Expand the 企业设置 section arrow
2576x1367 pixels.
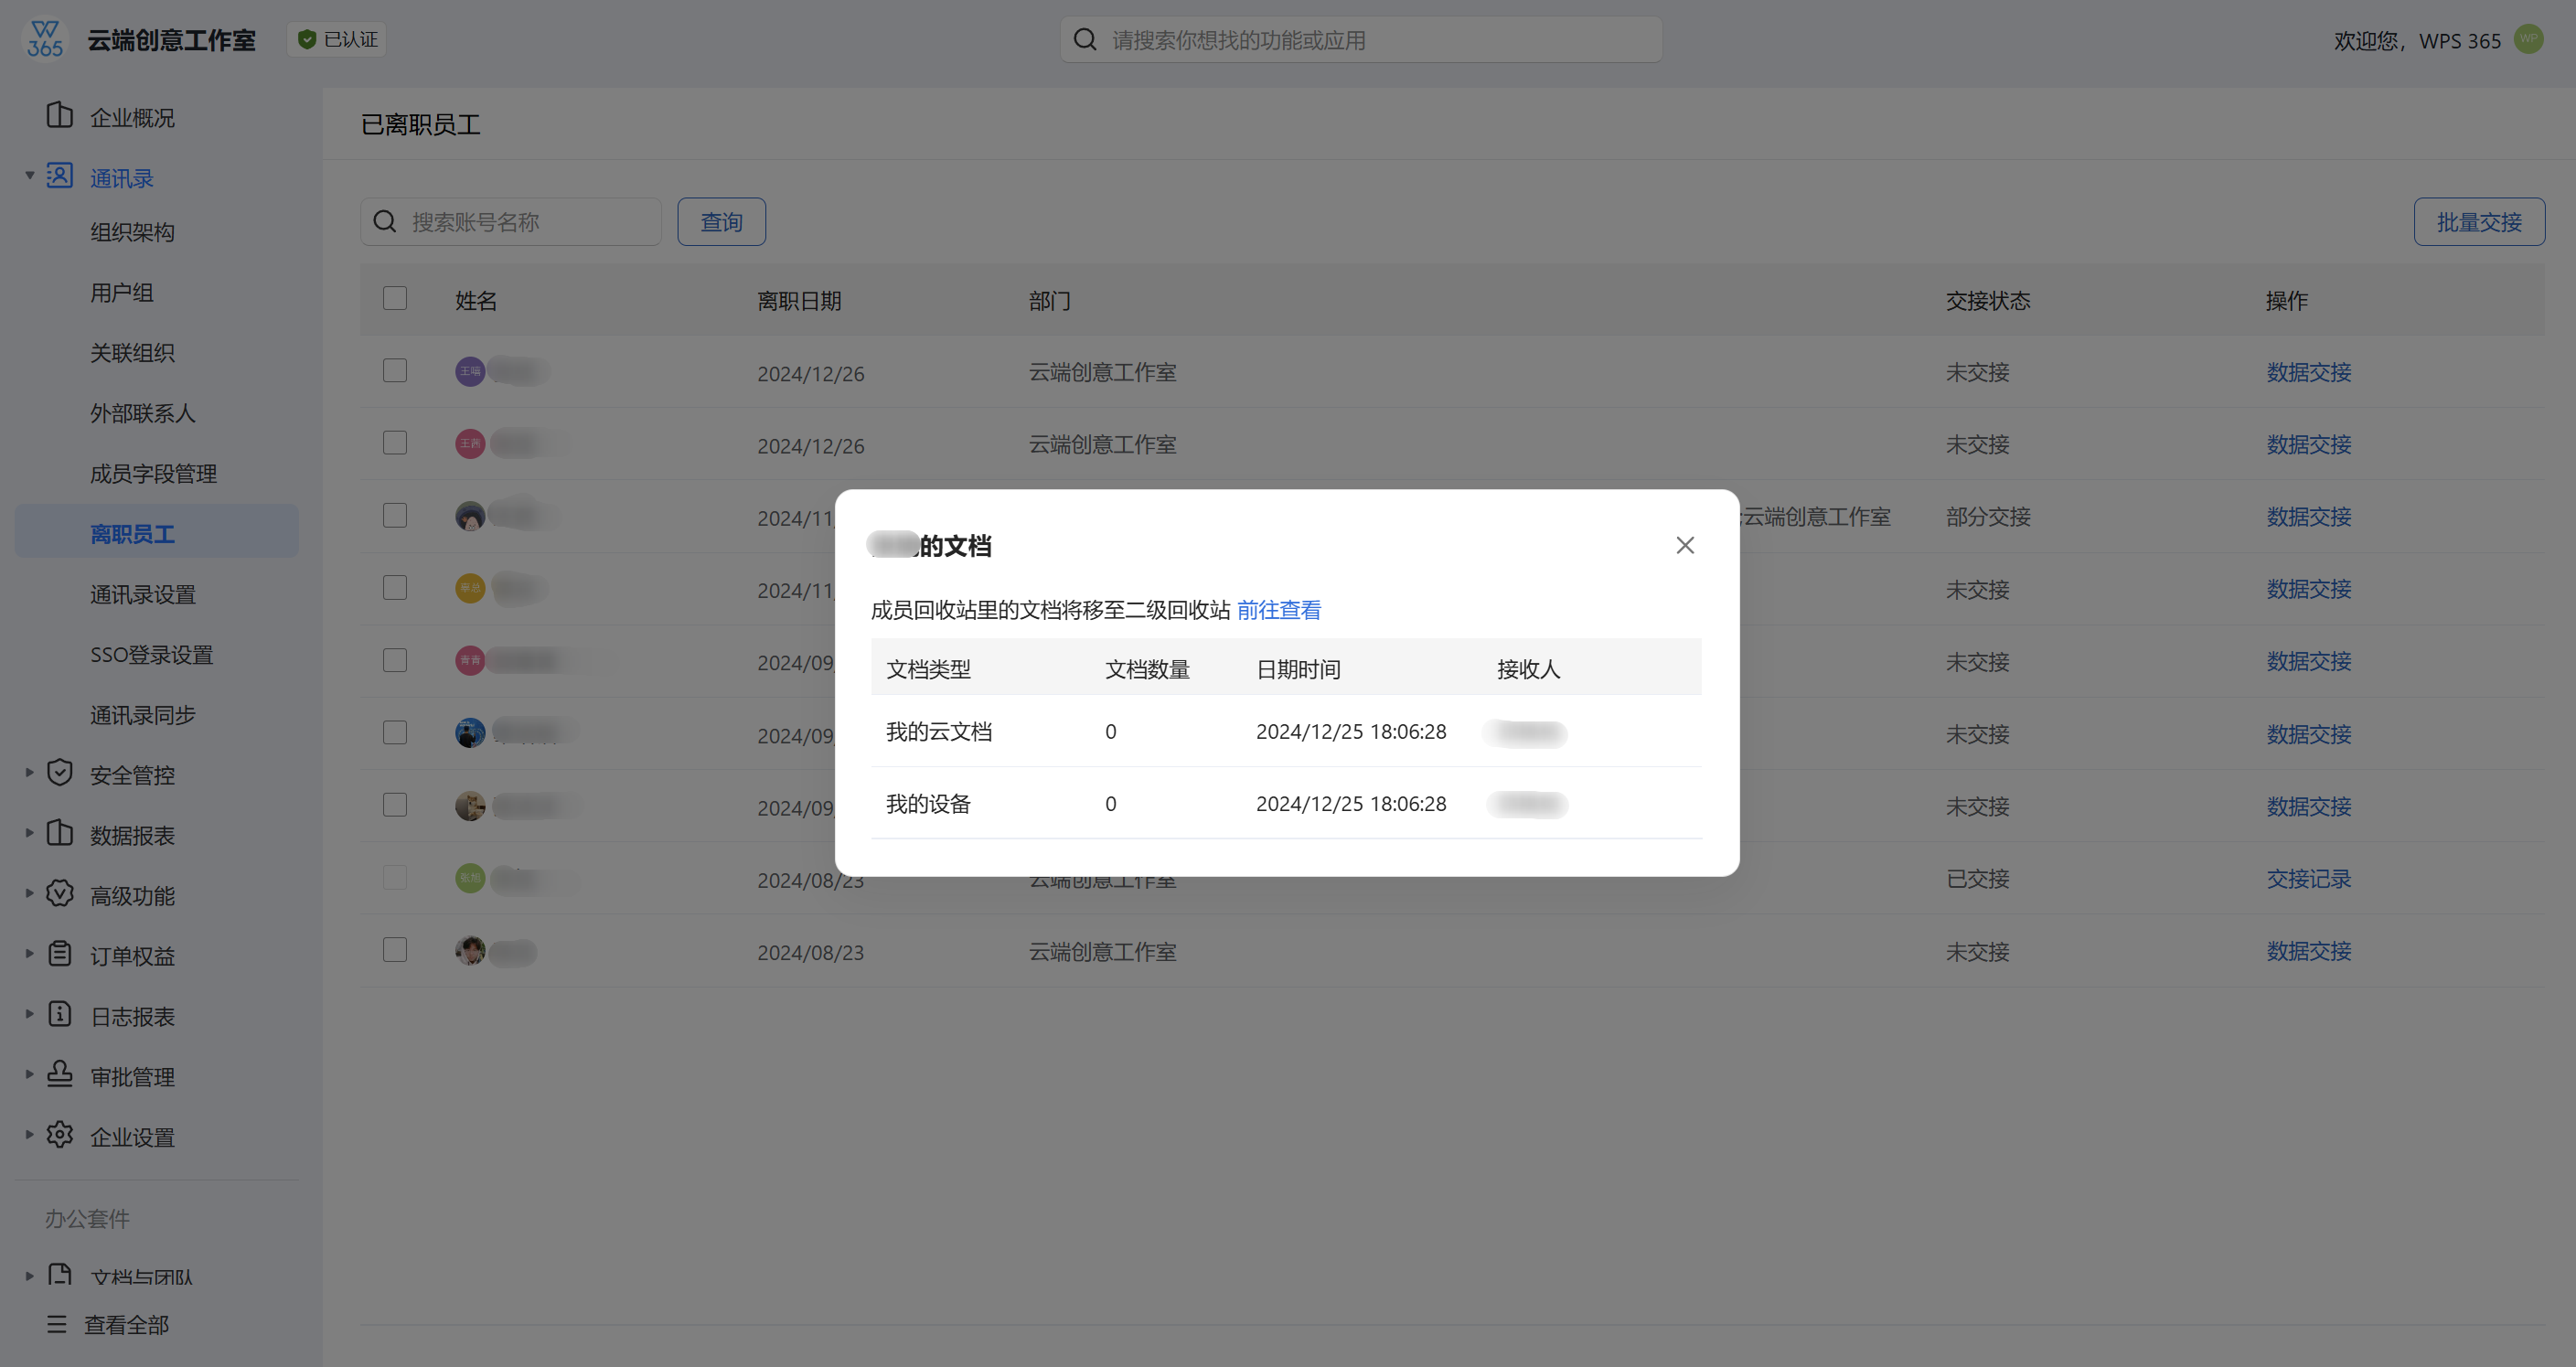(x=29, y=1135)
